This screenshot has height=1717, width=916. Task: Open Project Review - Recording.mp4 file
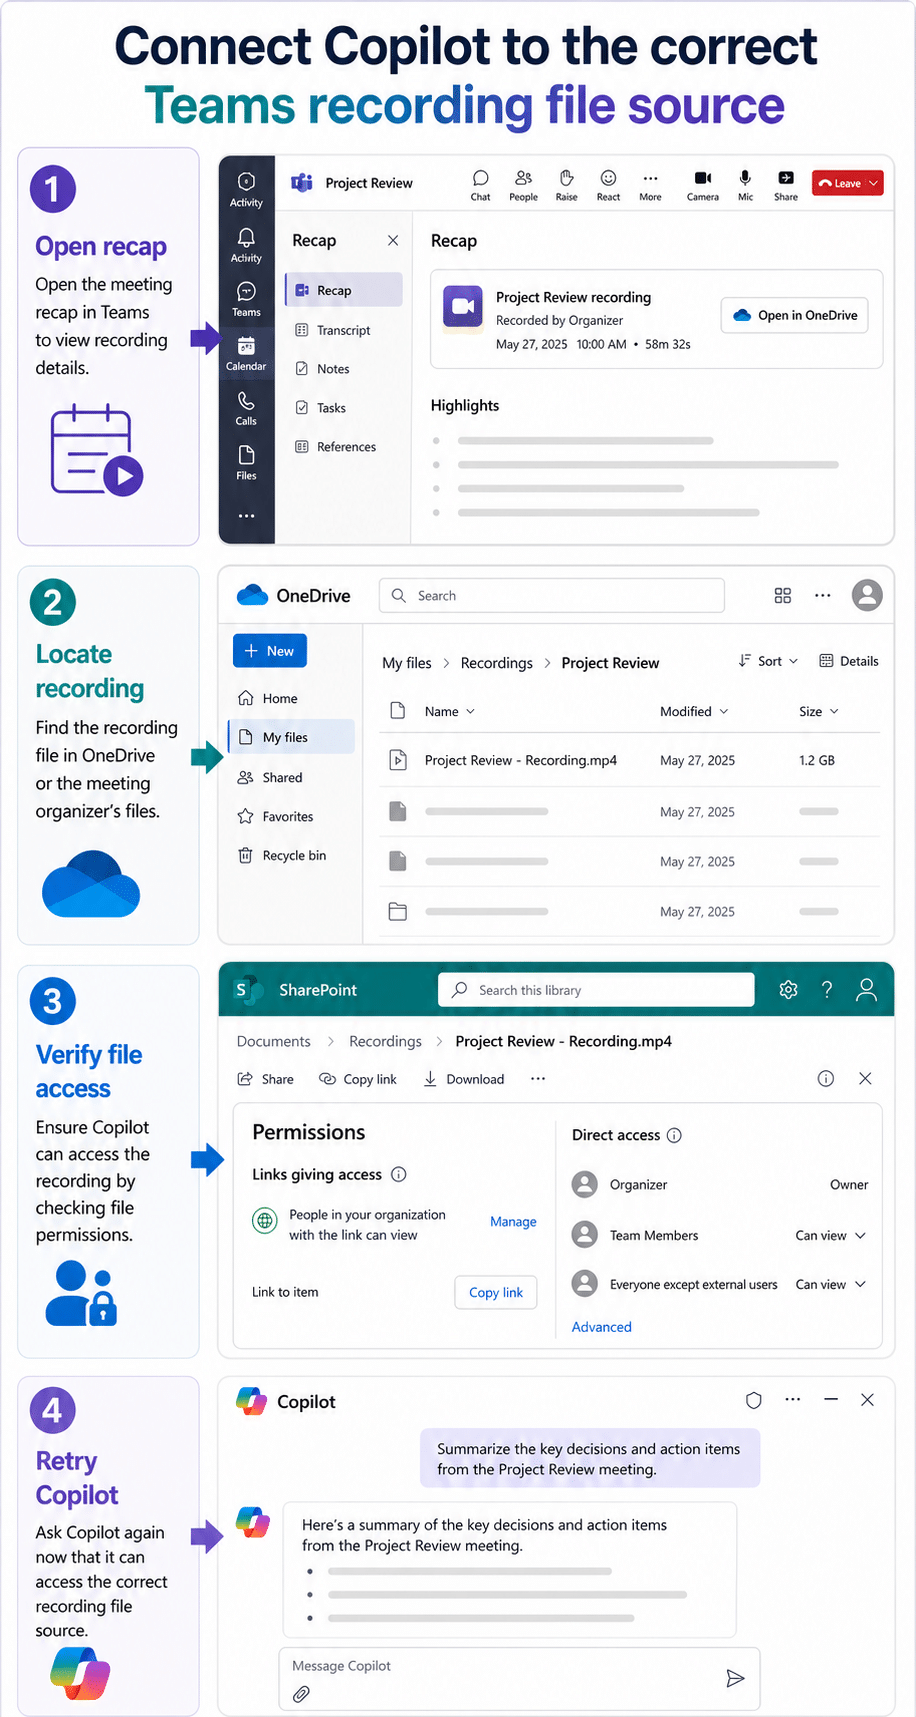pos(520,760)
